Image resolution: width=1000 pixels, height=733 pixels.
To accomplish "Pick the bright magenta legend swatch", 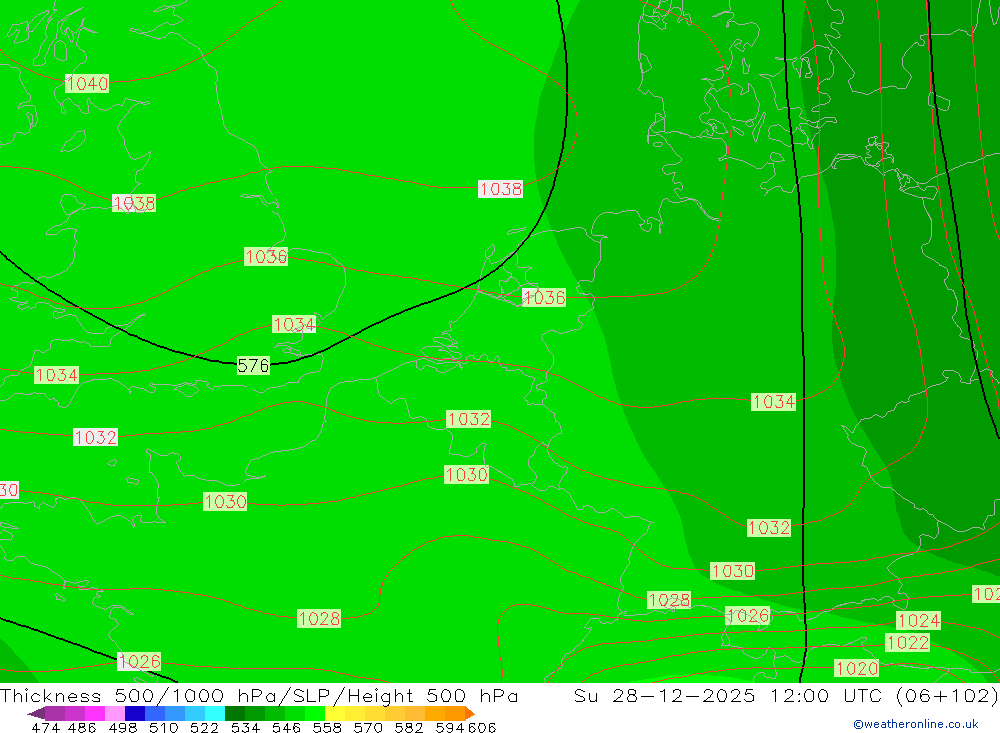I will click(93, 713).
